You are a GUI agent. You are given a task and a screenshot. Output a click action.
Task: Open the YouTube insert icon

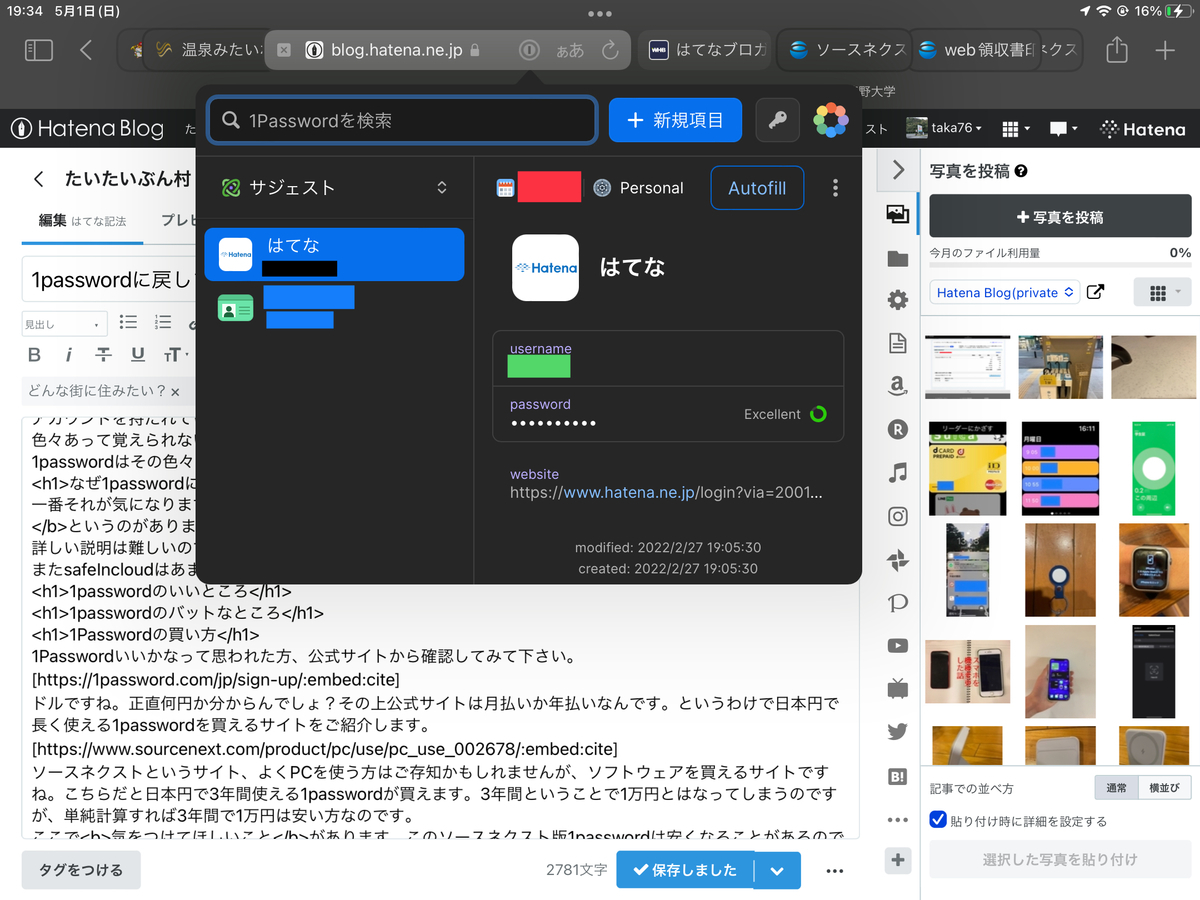click(x=897, y=646)
